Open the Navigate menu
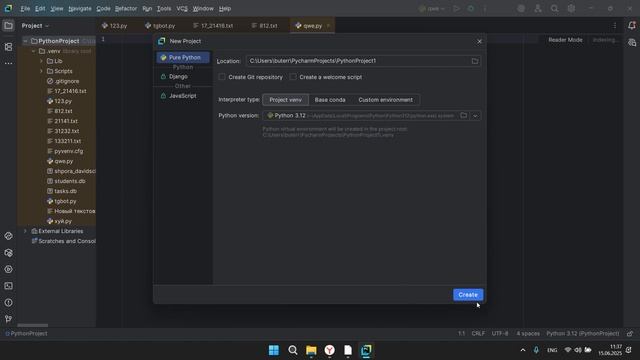Image resolution: width=640 pixels, height=360 pixels. (x=80, y=9)
